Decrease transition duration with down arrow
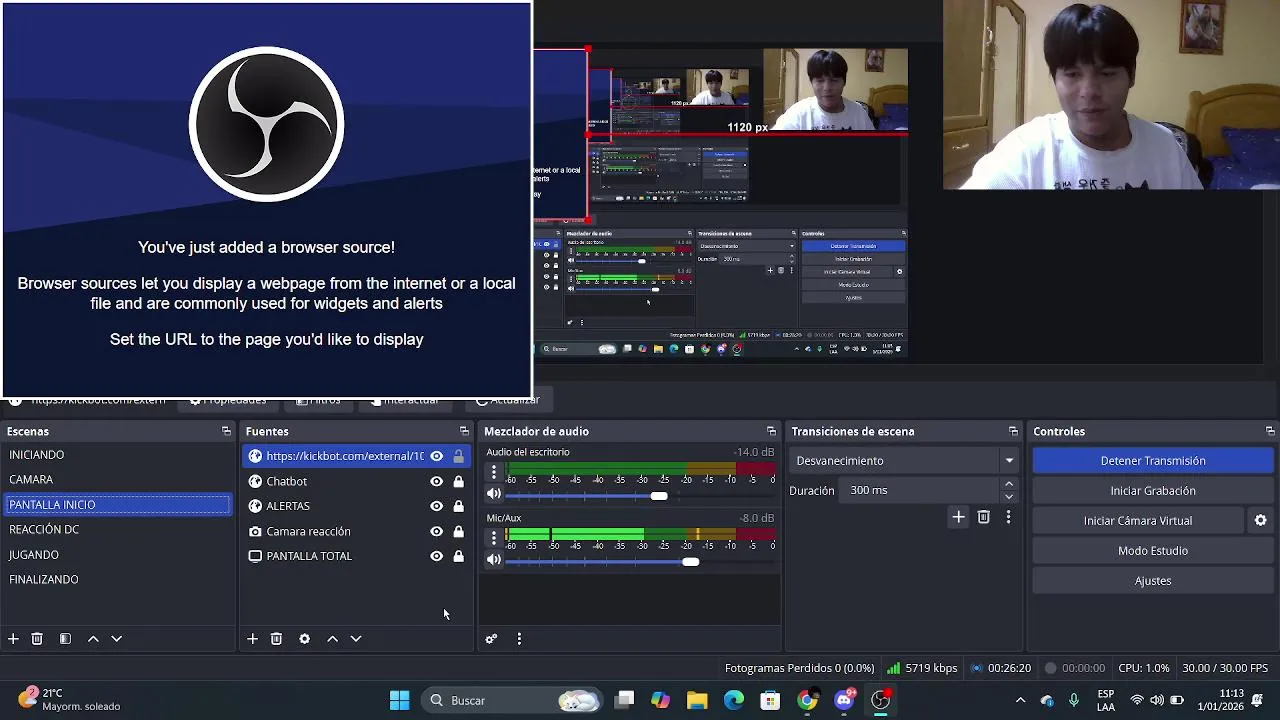1280x720 pixels. [1009, 496]
